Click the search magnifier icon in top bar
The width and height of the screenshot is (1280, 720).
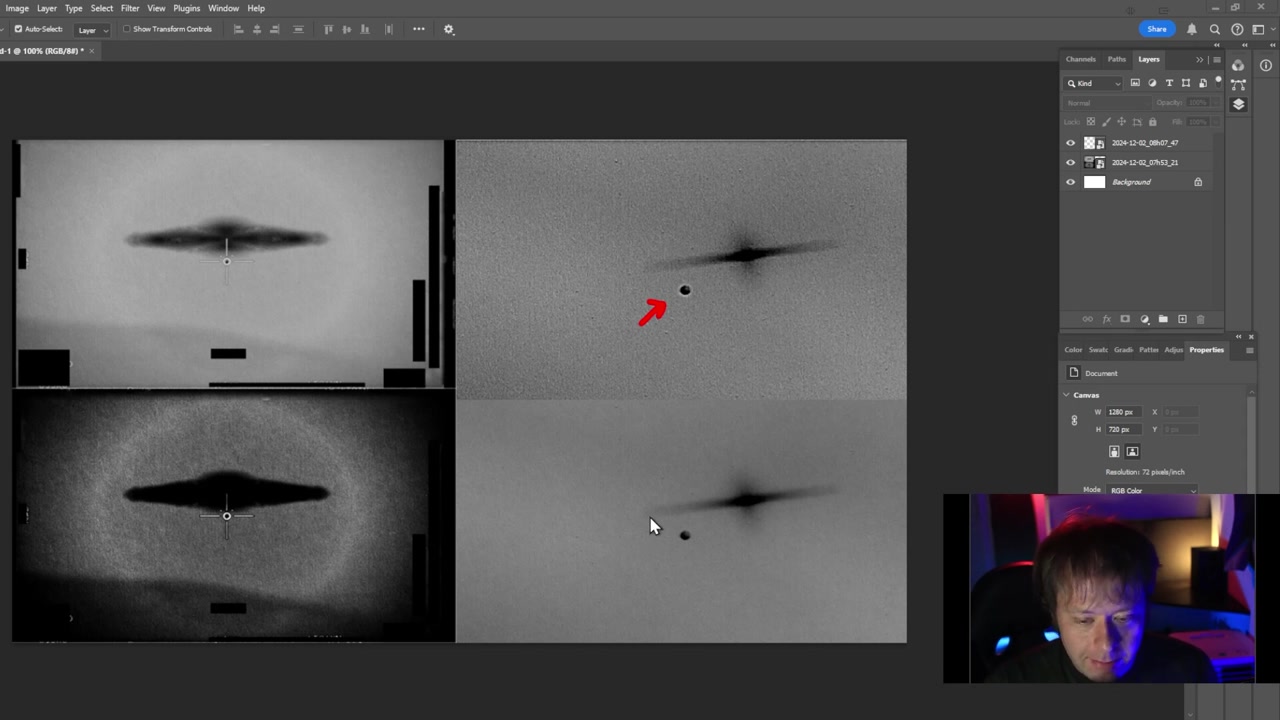coord(1215,29)
